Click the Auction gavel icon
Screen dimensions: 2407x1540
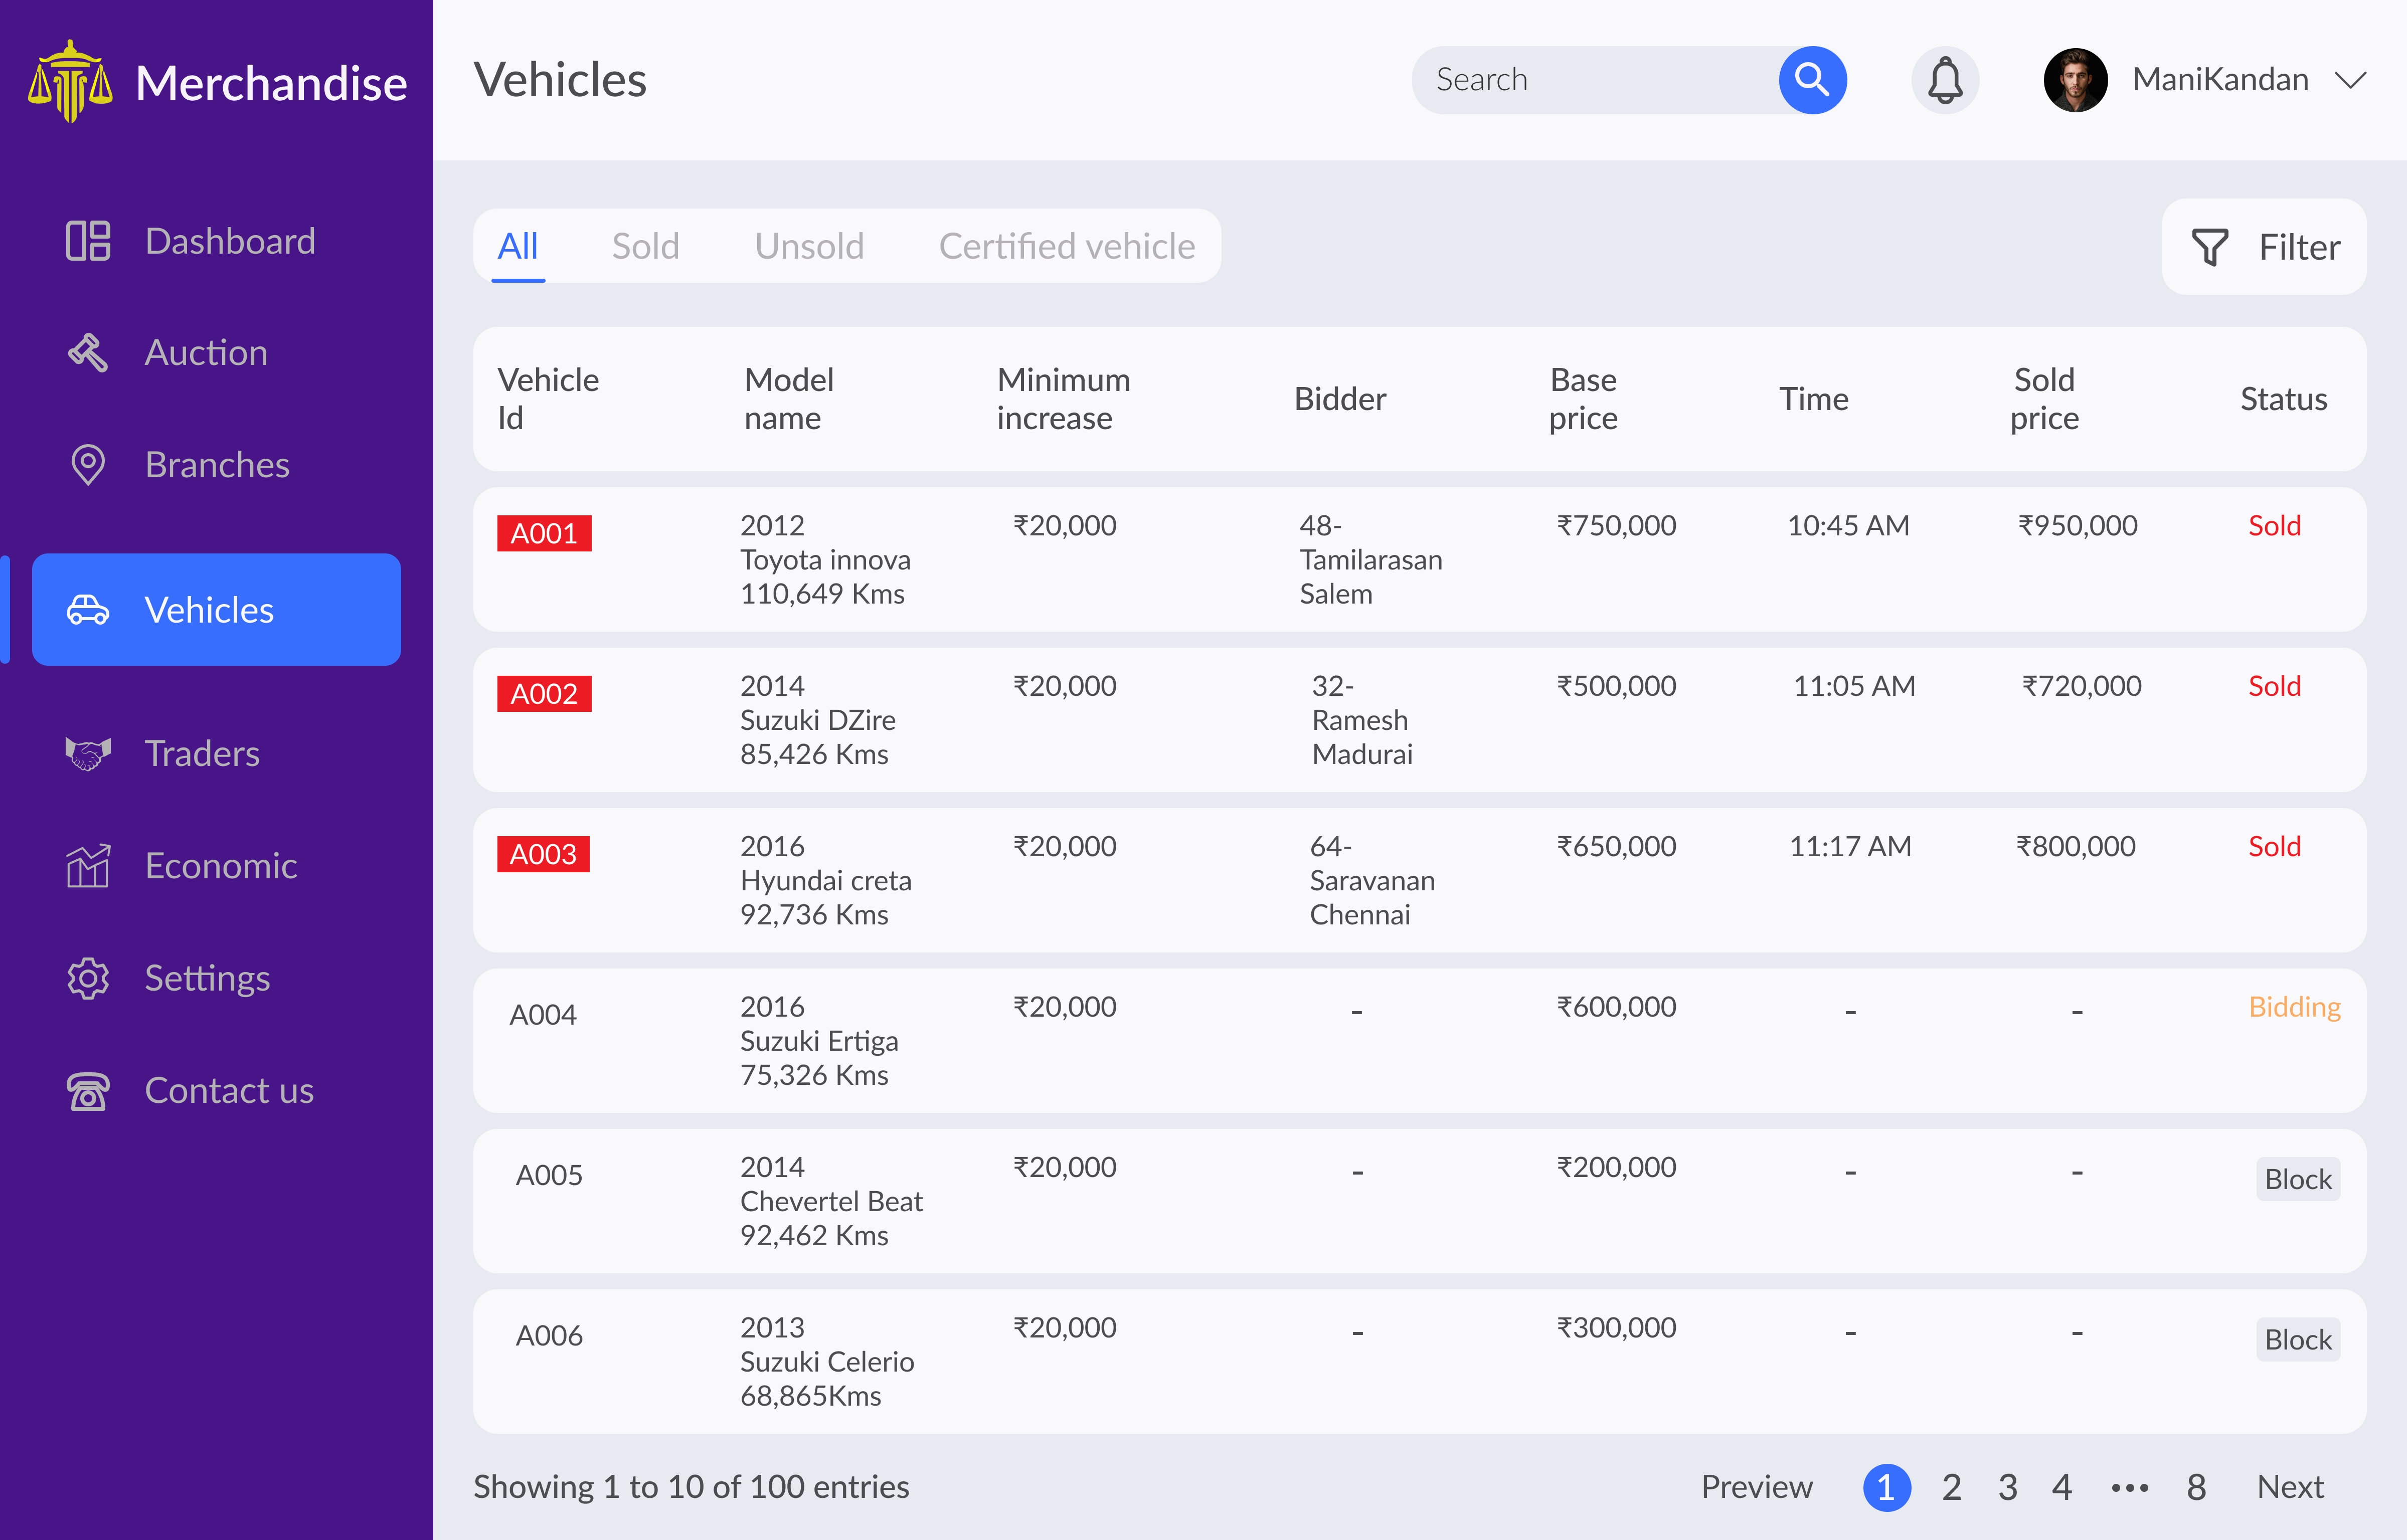coord(88,353)
